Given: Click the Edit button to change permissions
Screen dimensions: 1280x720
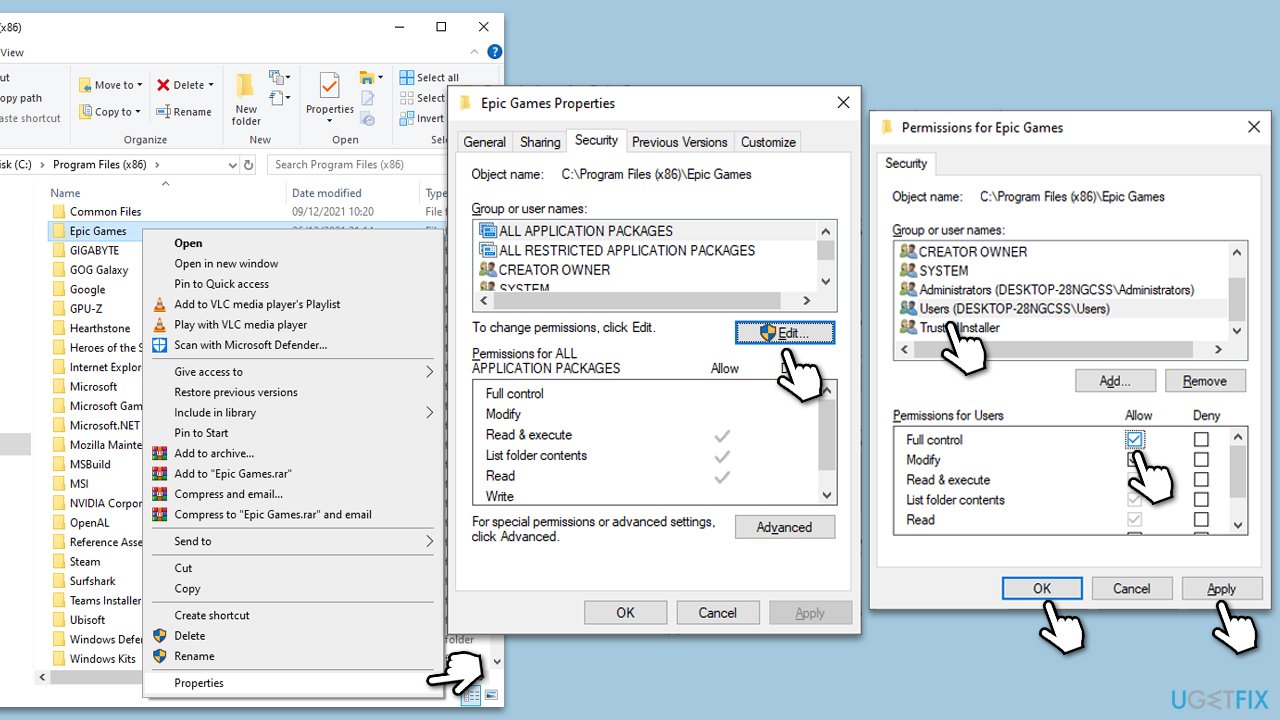Looking at the screenshot, I should click(x=784, y=332).
